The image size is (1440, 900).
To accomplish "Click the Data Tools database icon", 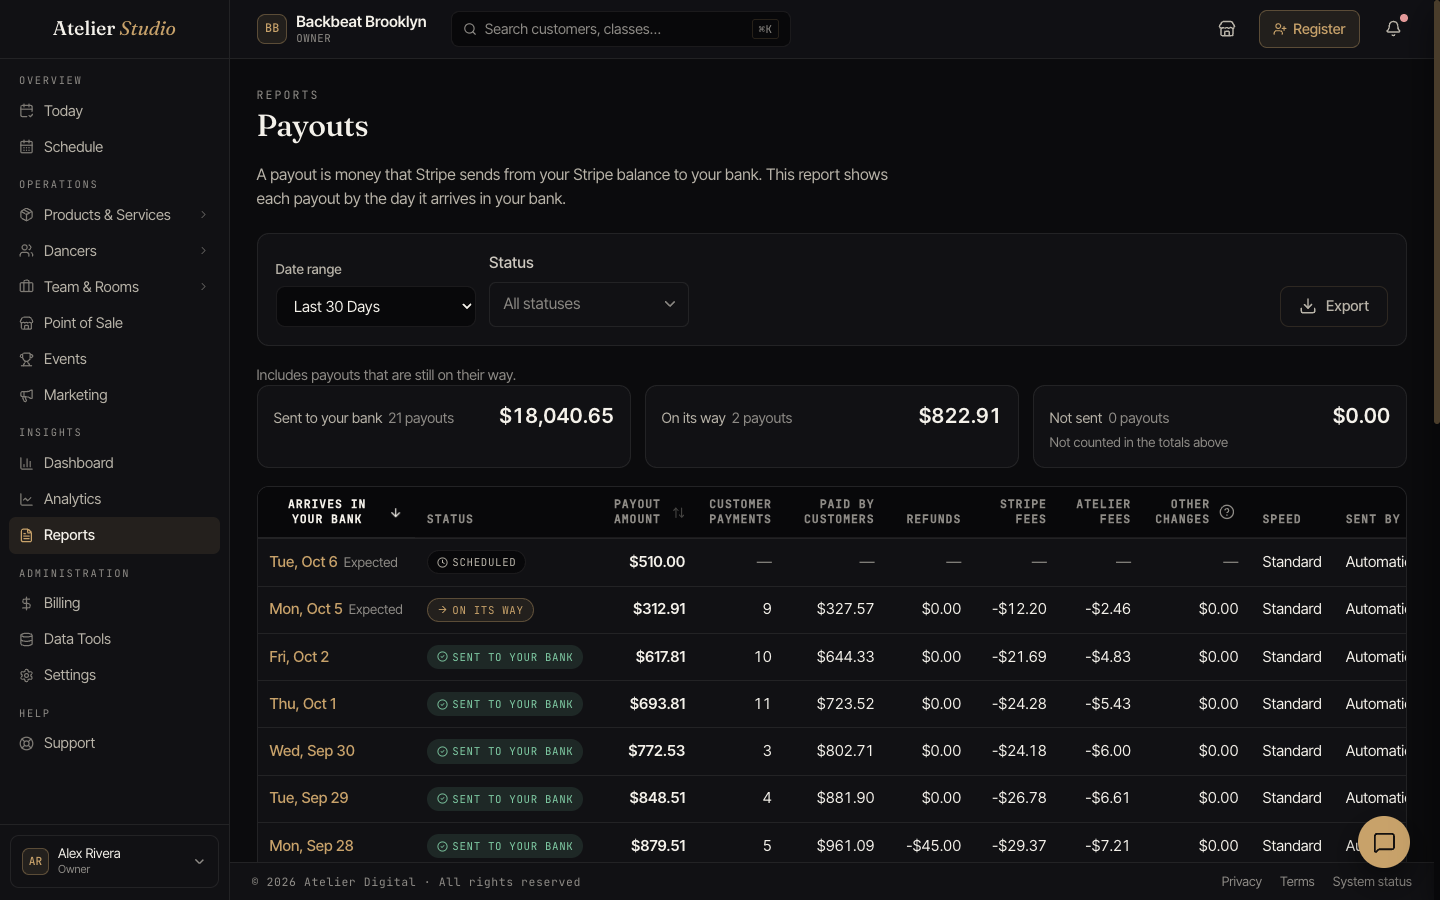I will coord(27,639).
